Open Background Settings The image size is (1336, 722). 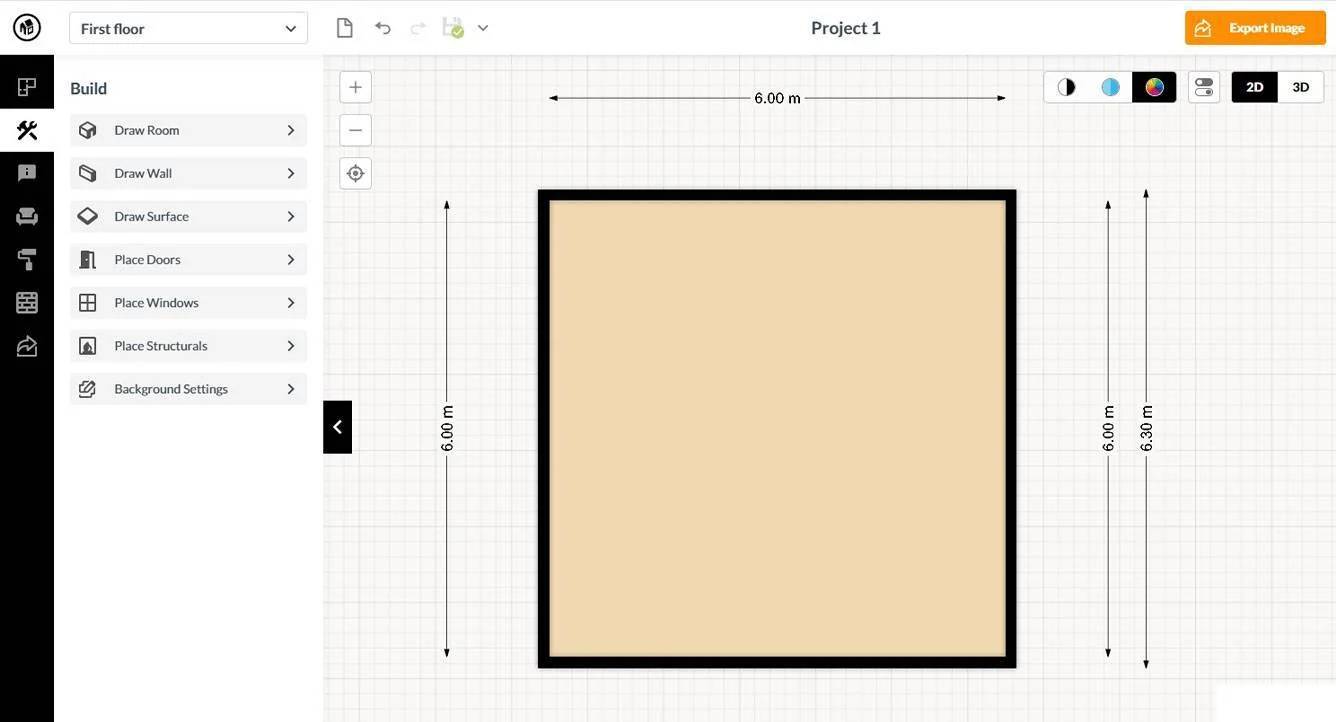click(188, 389)
